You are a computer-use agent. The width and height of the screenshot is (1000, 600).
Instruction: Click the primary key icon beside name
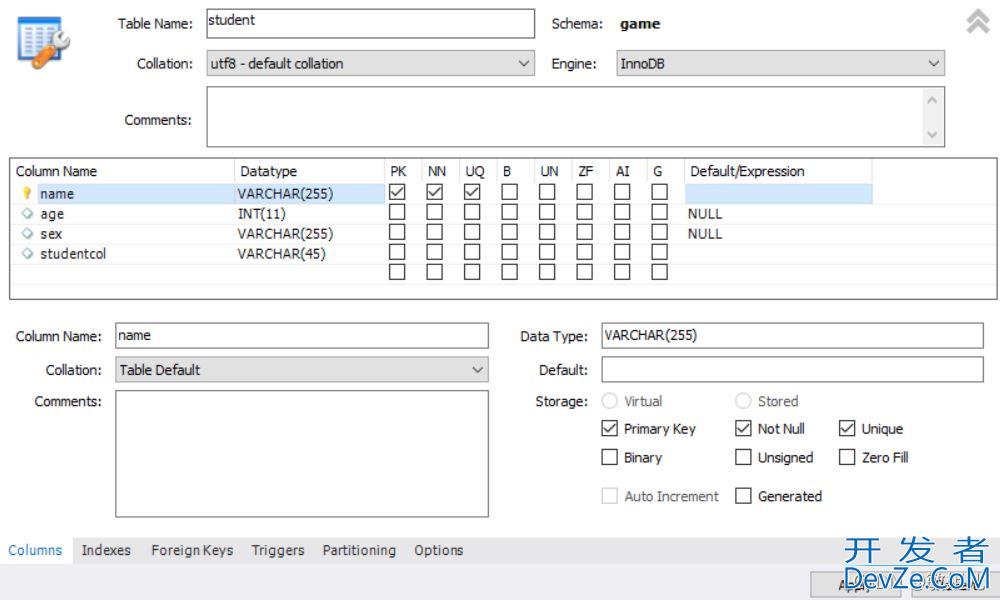pos(27,193)
